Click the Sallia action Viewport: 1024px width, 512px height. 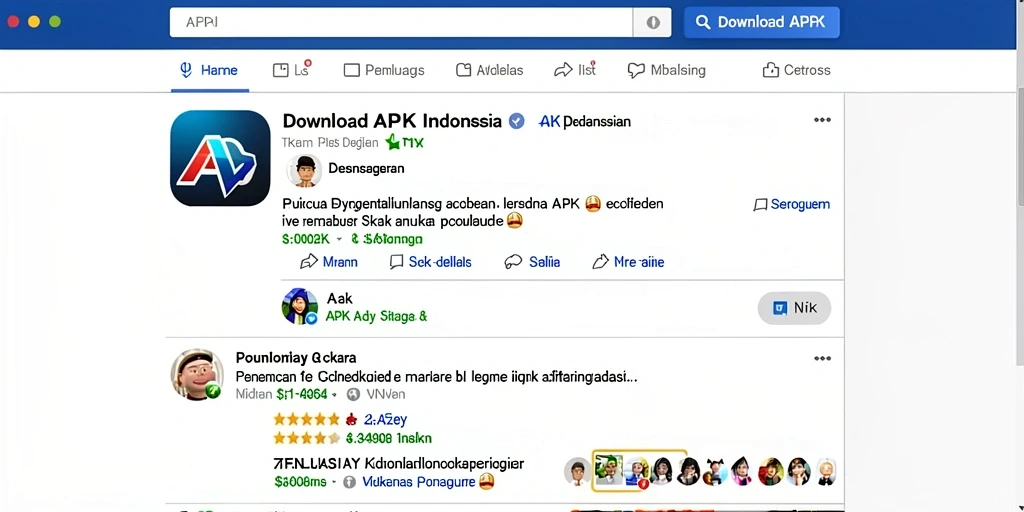tap(532, 262)
